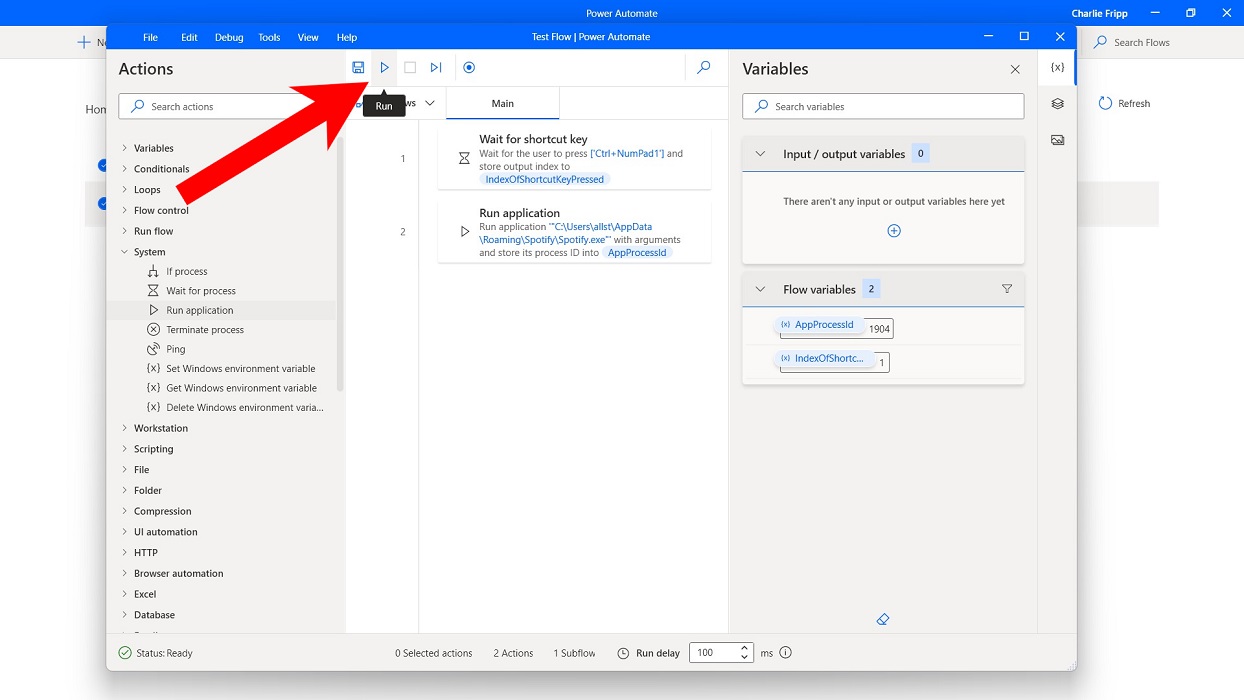Image resolution: width=1244 pixels, height=700 pixels.
Task: Click the Run icon in the toolbar
Action: (x=385, y=67)
